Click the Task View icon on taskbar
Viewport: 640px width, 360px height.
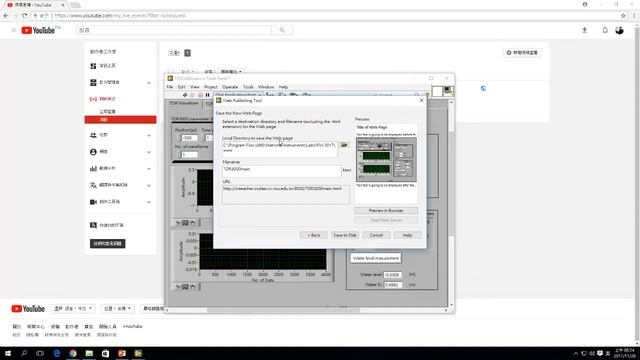click(x=40, y=353)
